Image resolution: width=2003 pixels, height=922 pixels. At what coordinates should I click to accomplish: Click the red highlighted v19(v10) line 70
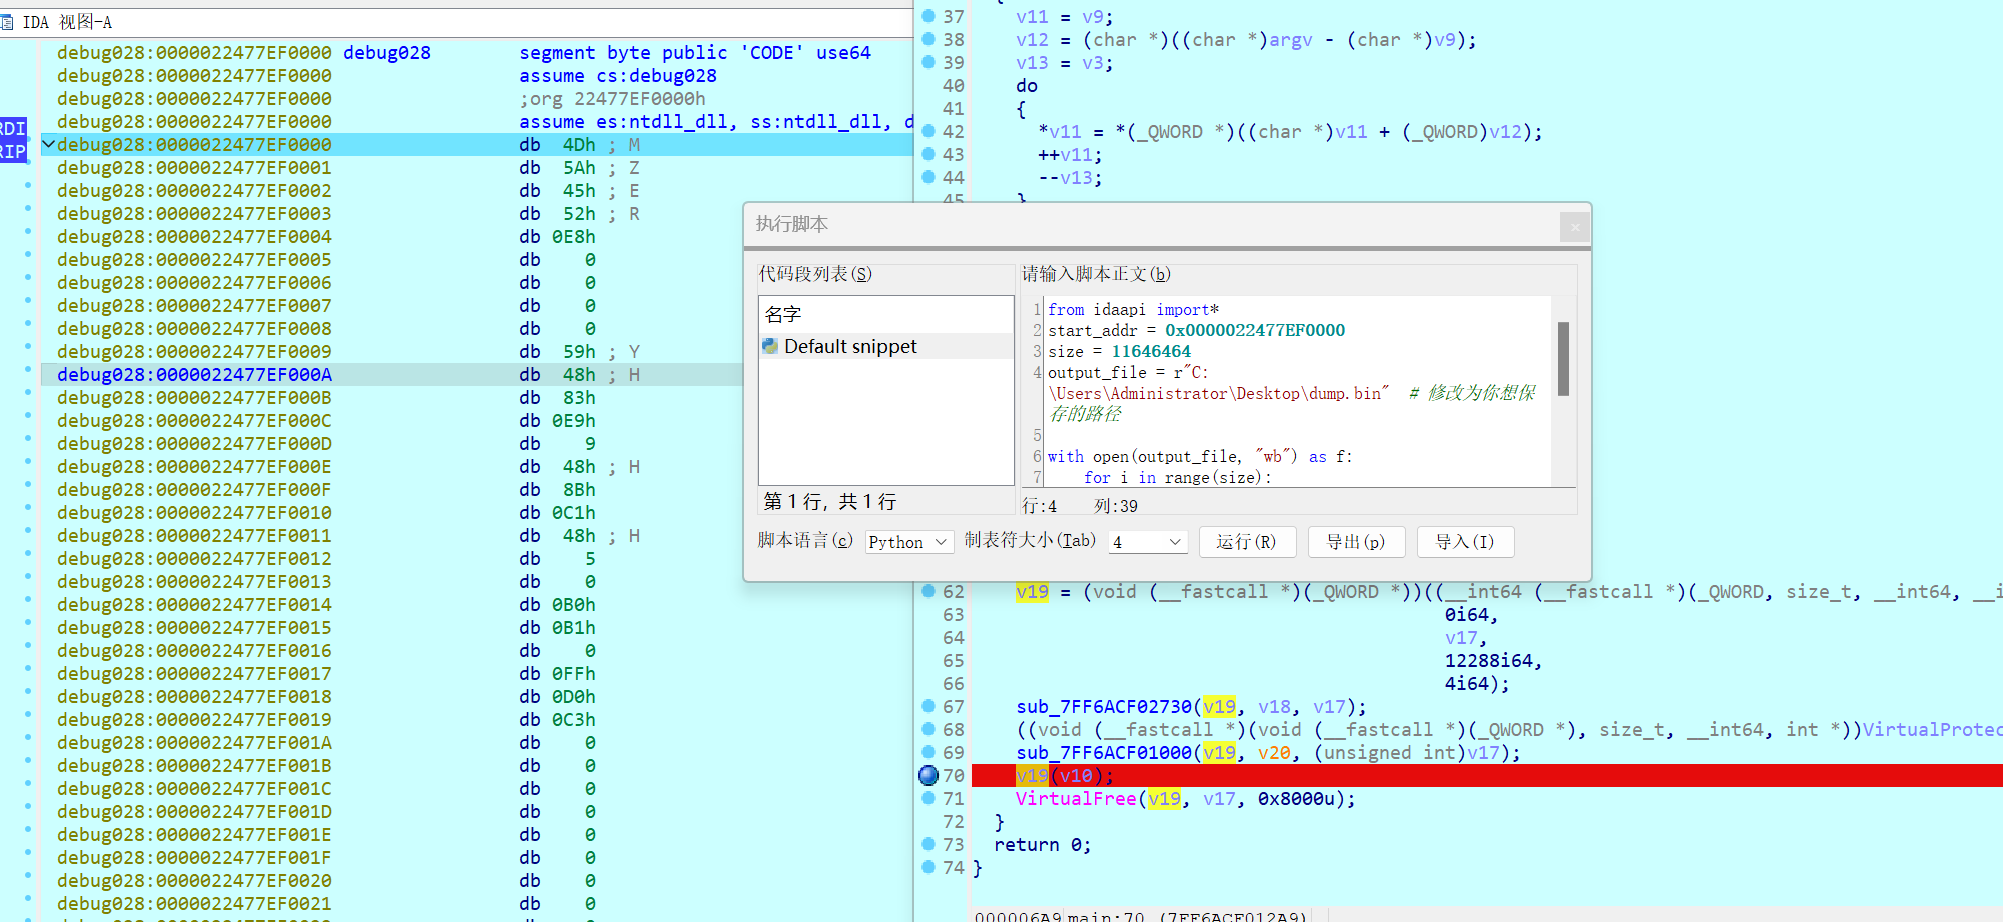click(x=1487, y=775)
